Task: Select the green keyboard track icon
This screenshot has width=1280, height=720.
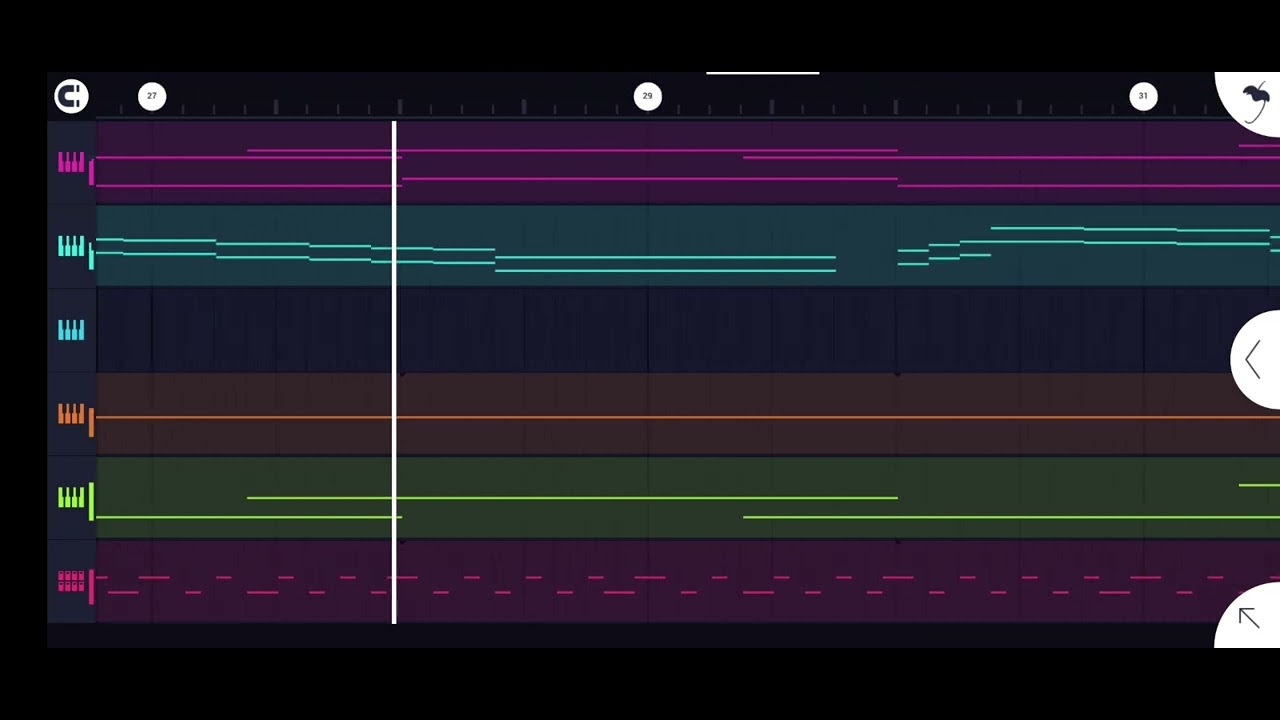Action: (x=71, y=498)
